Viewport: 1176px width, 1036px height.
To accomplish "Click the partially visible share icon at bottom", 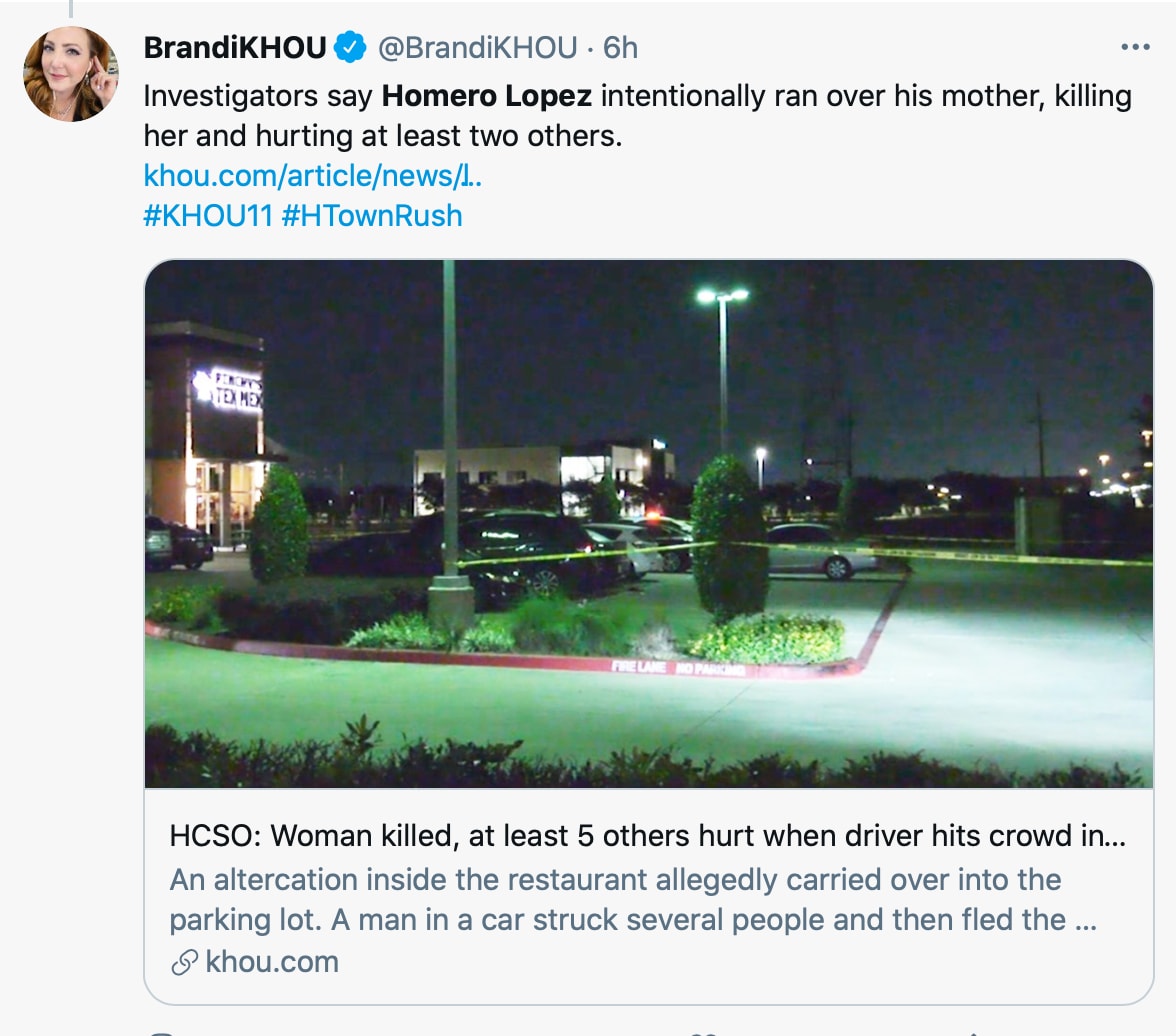I will coord(975,1032).
